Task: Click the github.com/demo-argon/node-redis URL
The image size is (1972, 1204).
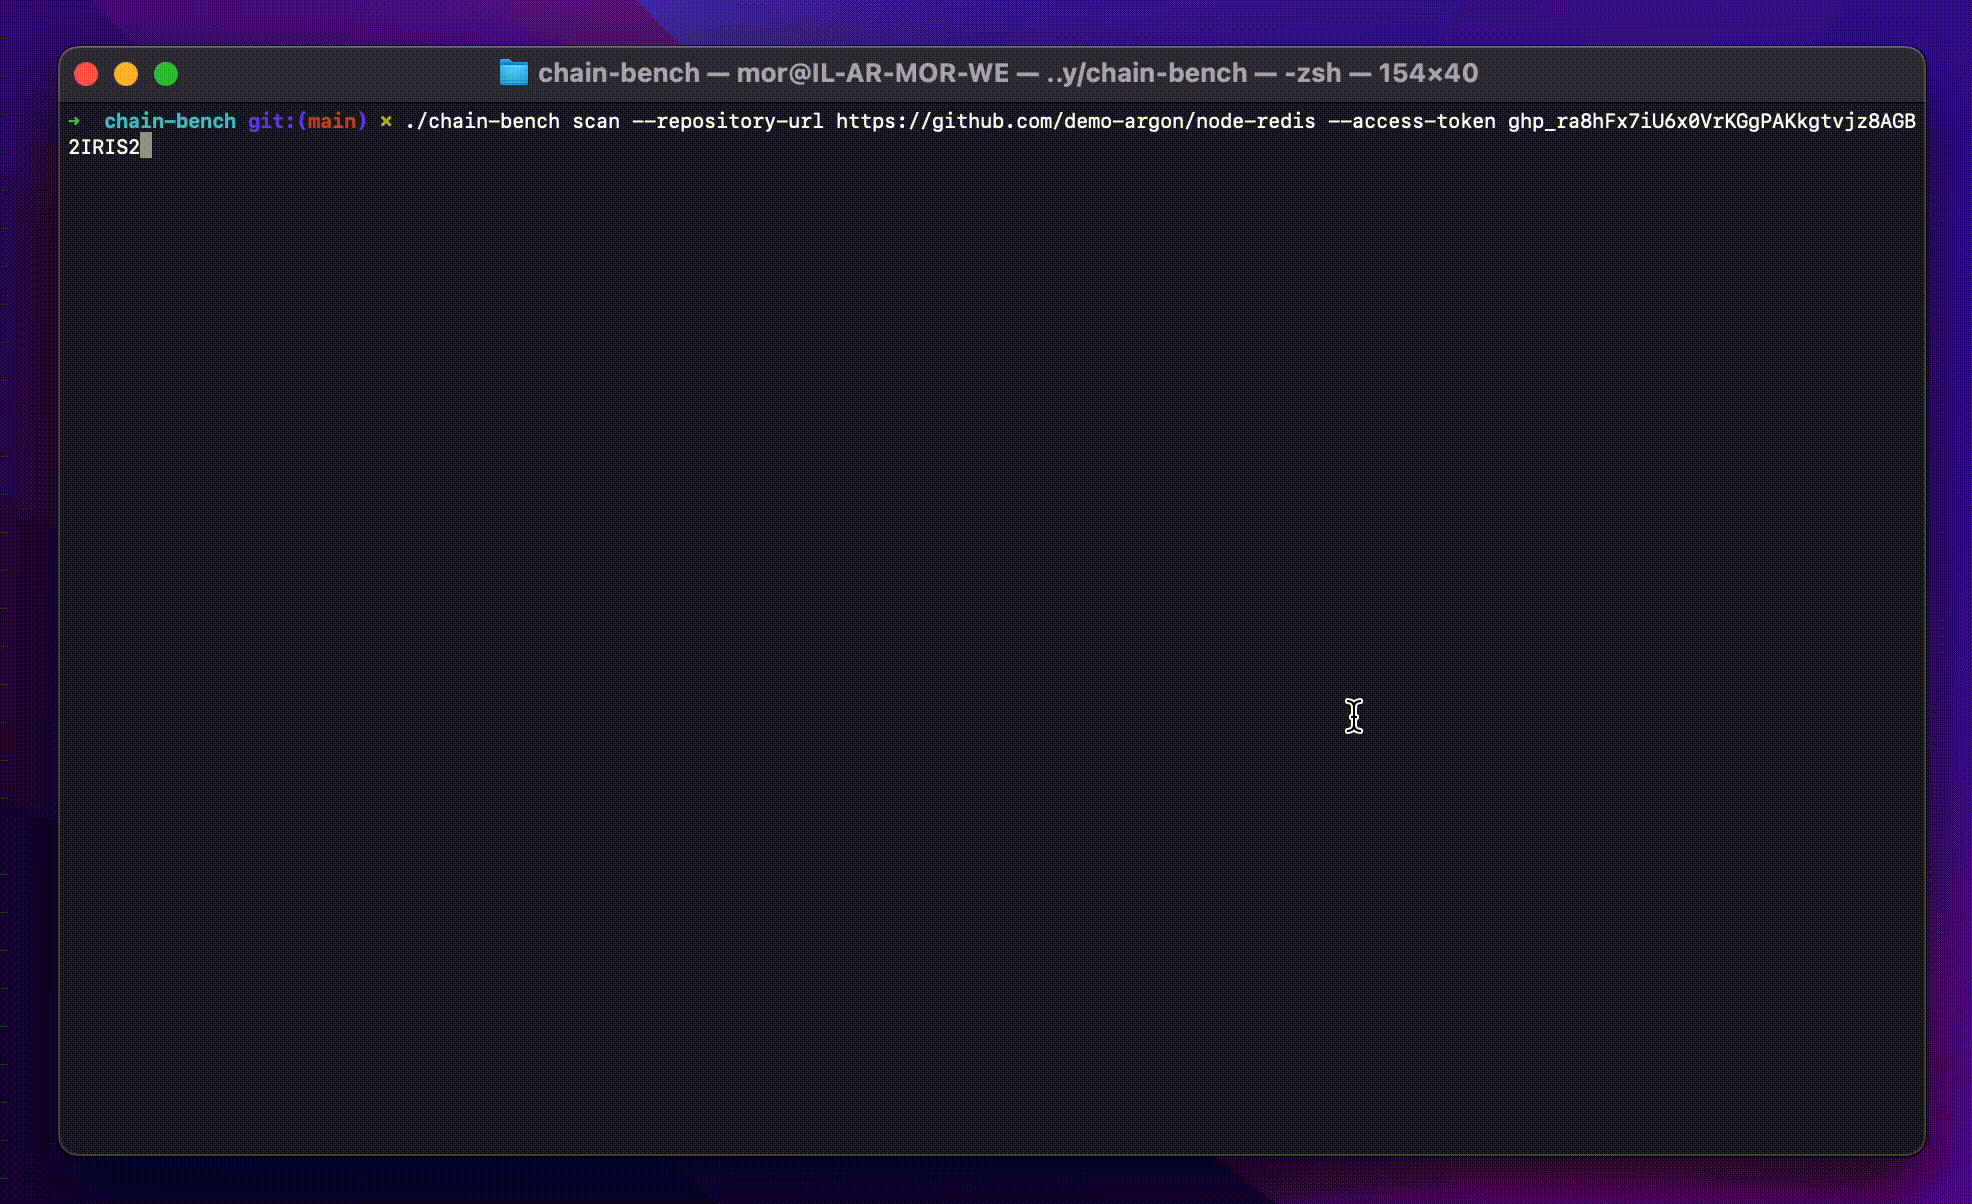Action: click(x=1075, y=121)
